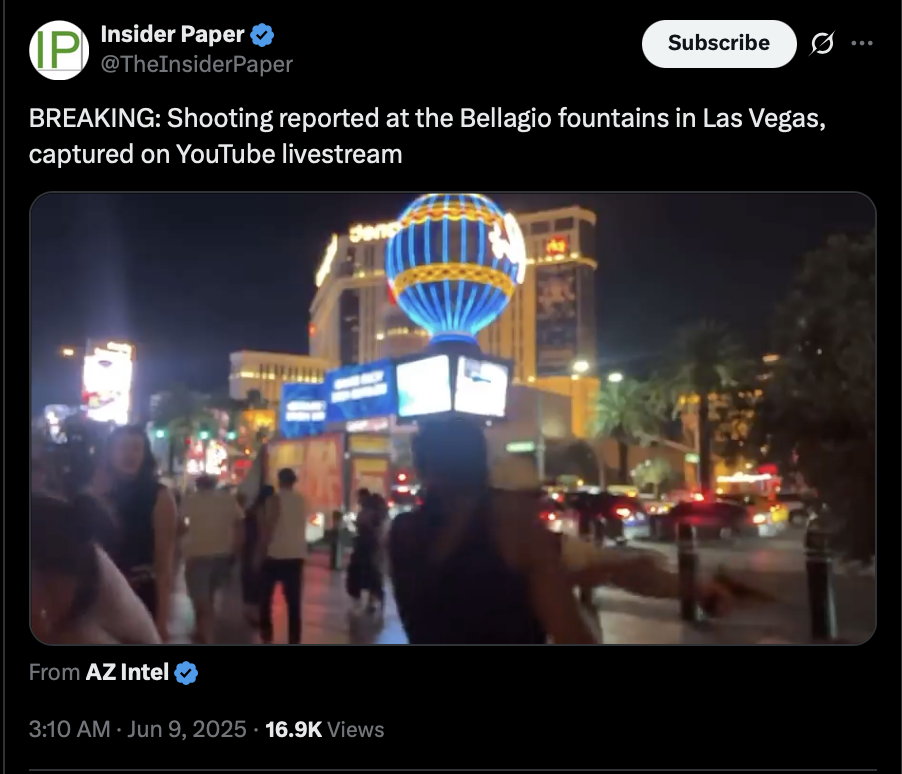This screenshot has width=902, height=774.
Task: Click the bright billboard screens in the video
Action: (x=452, y=386)
